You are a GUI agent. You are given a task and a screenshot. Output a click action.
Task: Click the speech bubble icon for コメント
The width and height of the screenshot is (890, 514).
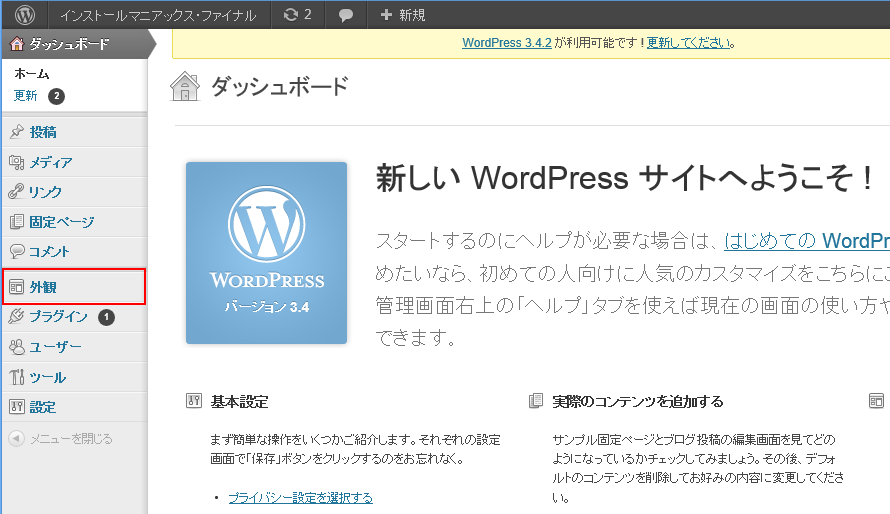pyautogui.click(x=17, y=251)
